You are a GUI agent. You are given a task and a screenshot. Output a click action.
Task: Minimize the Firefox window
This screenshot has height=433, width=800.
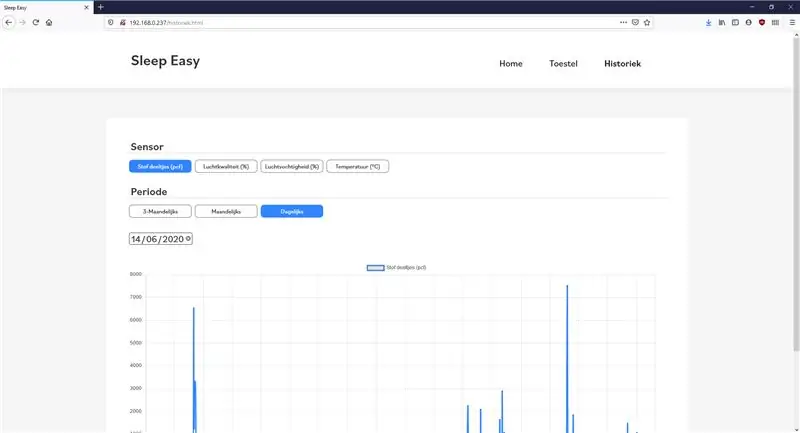coord(752,7)
